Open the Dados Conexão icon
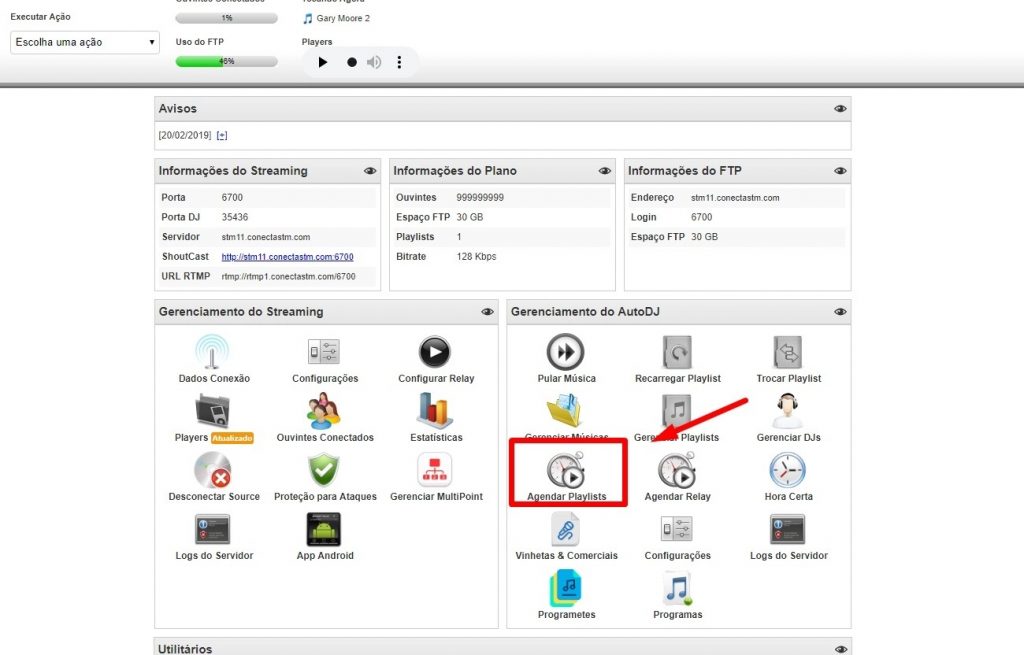 [213, 352]
